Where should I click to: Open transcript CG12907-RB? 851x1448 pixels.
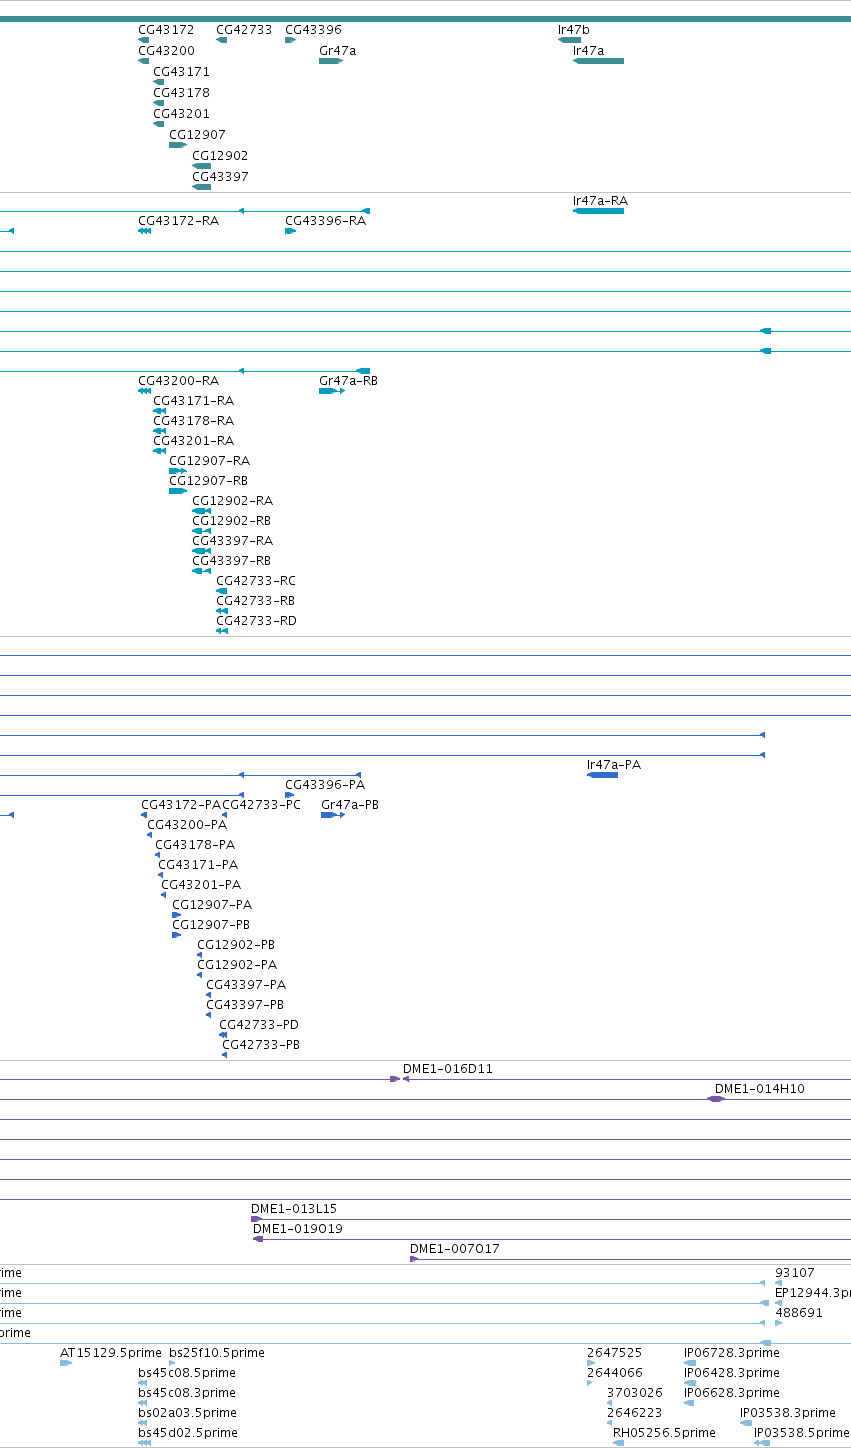pos(208,481)
